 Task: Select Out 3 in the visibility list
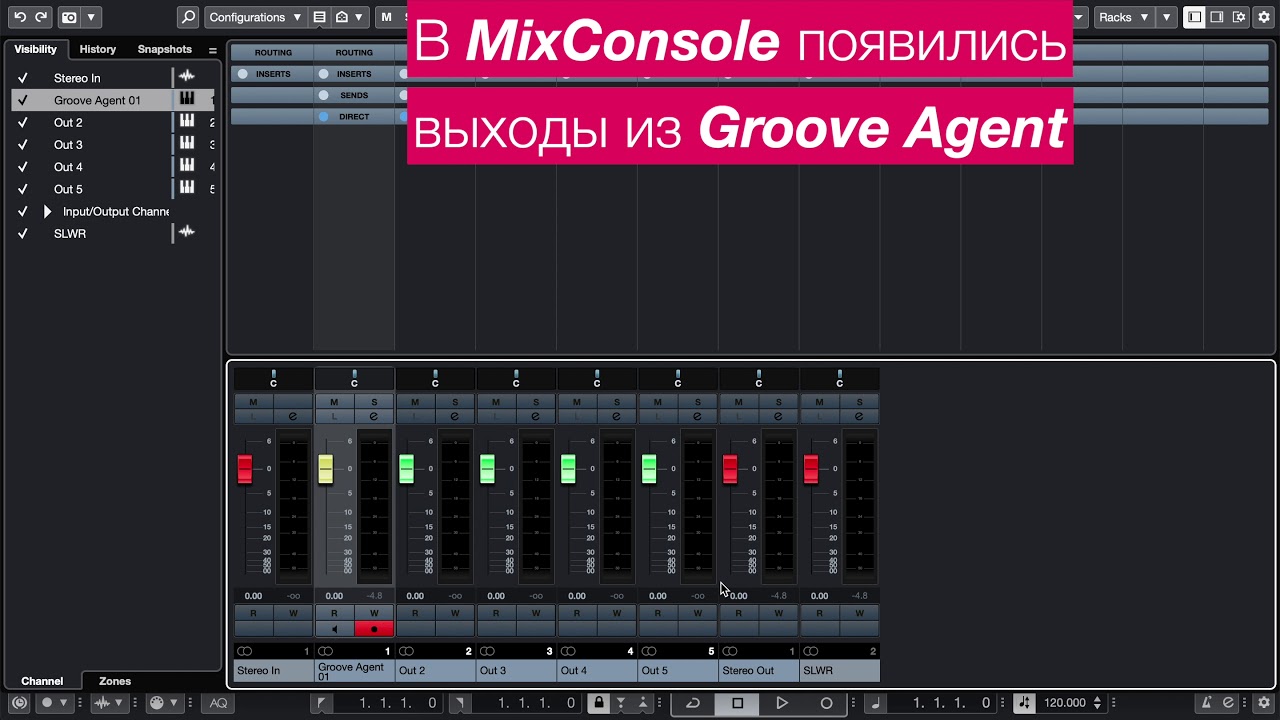(68, 145)
